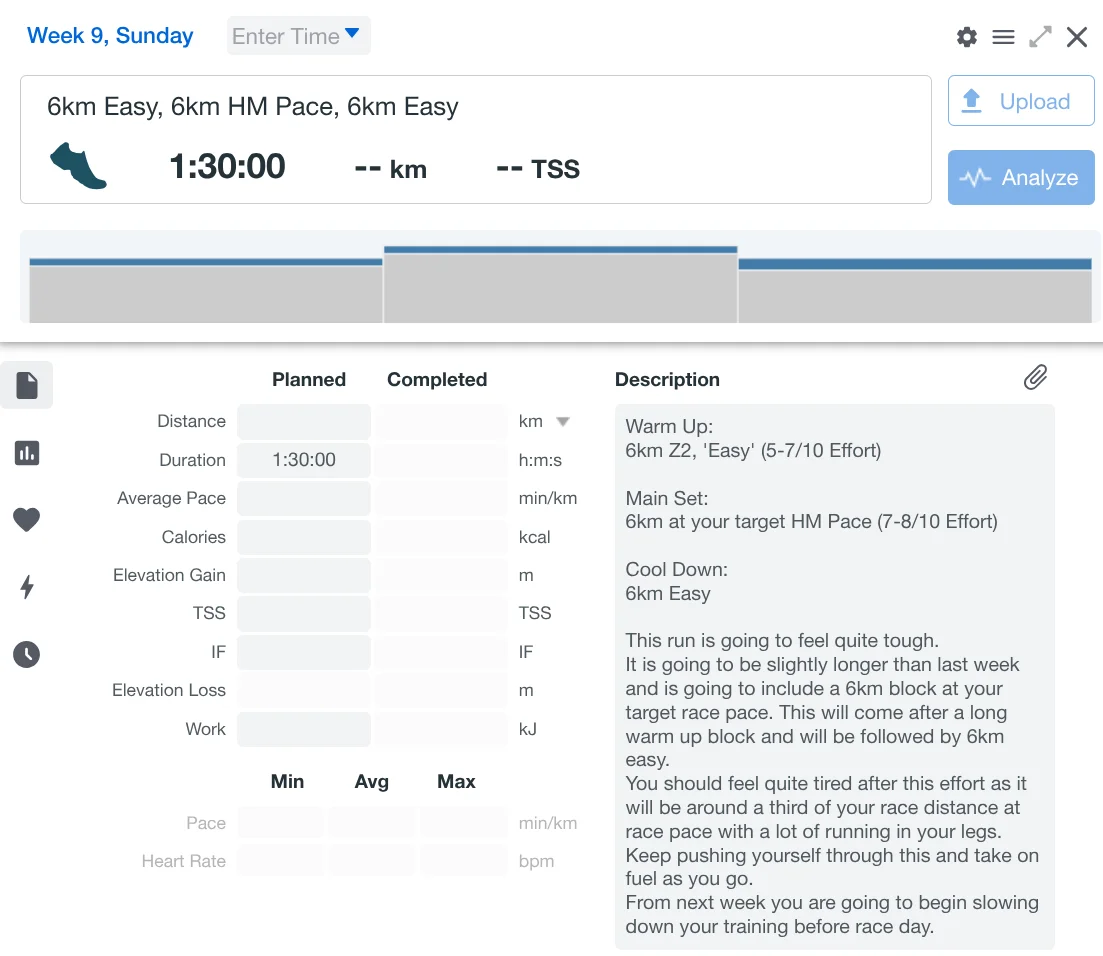Click the planned TSS input field

coord(304,614)
